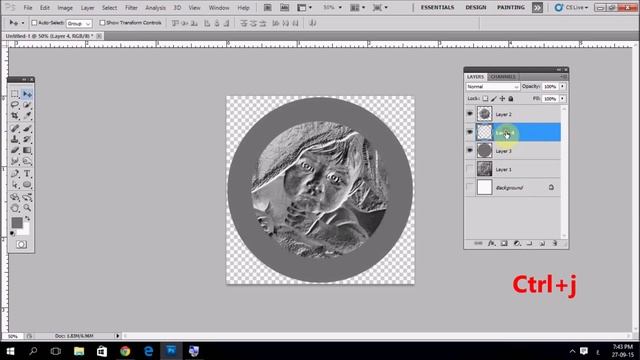Open View Extras dropdown
Screen dimensions: 640x360
point(304,7)
